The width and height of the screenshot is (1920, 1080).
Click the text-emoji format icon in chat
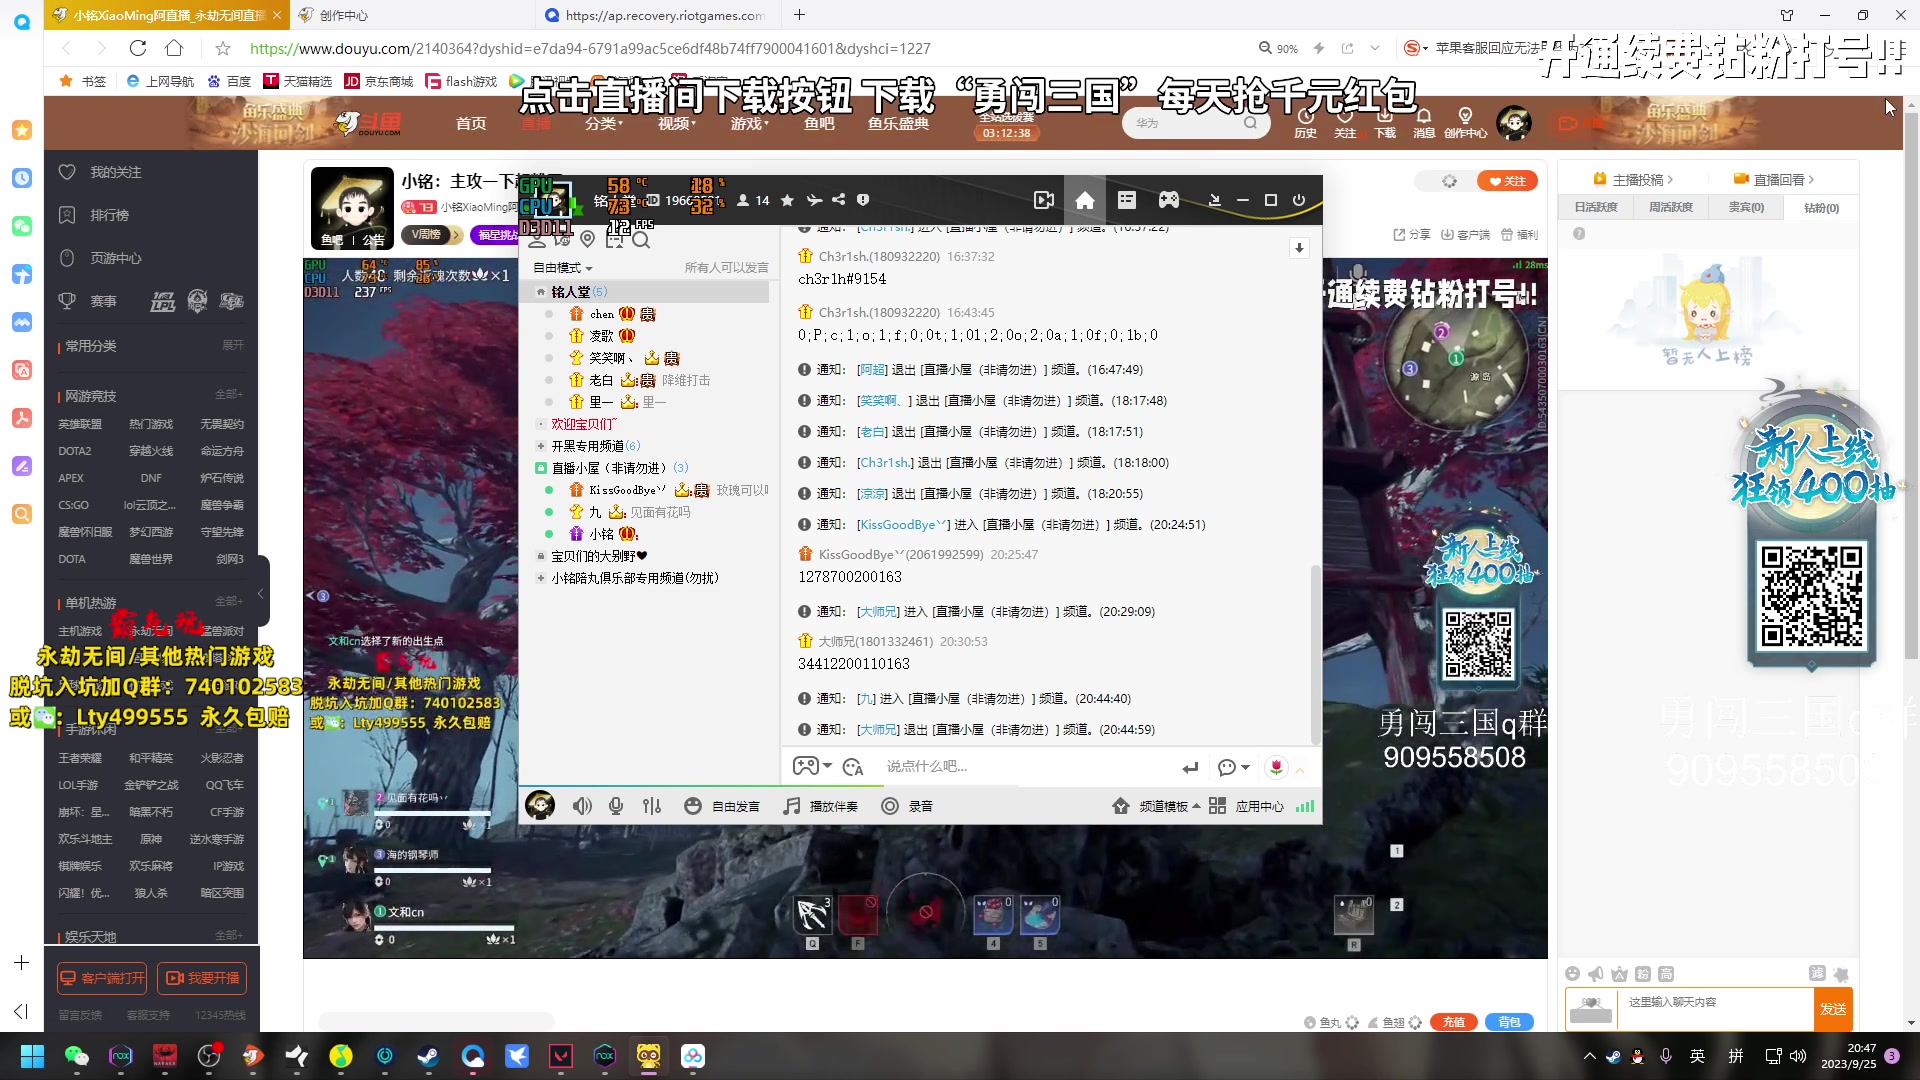point(853,767)
